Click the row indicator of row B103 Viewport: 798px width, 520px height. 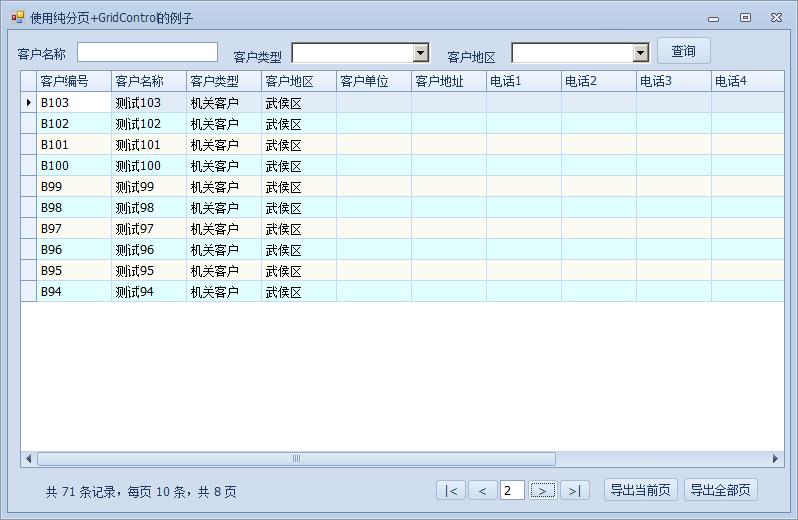pos(28,103)
